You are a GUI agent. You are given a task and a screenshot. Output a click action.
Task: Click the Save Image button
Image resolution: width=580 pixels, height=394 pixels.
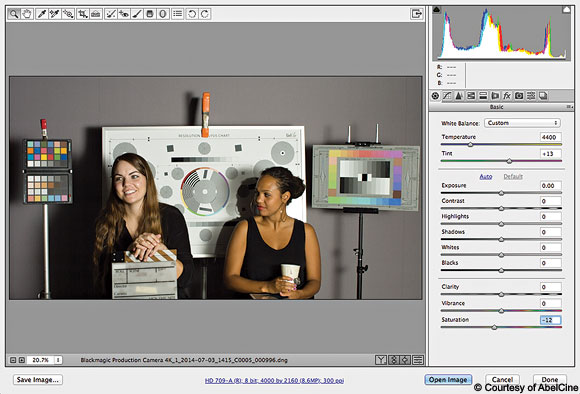tap(38, 380)
